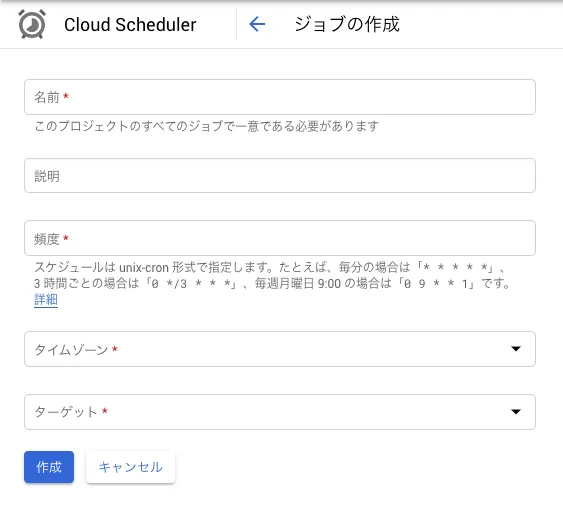Click the 頻度 frequency input field

point(280,238)
